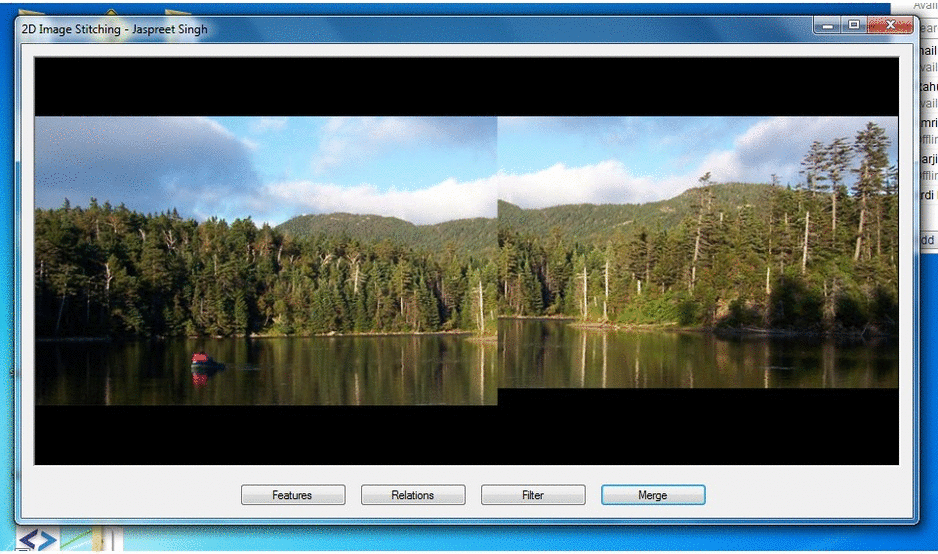Maximize the 2D Image Stitching window
Viewport: 938px width, 554px height.
click(x=854, y=25)
